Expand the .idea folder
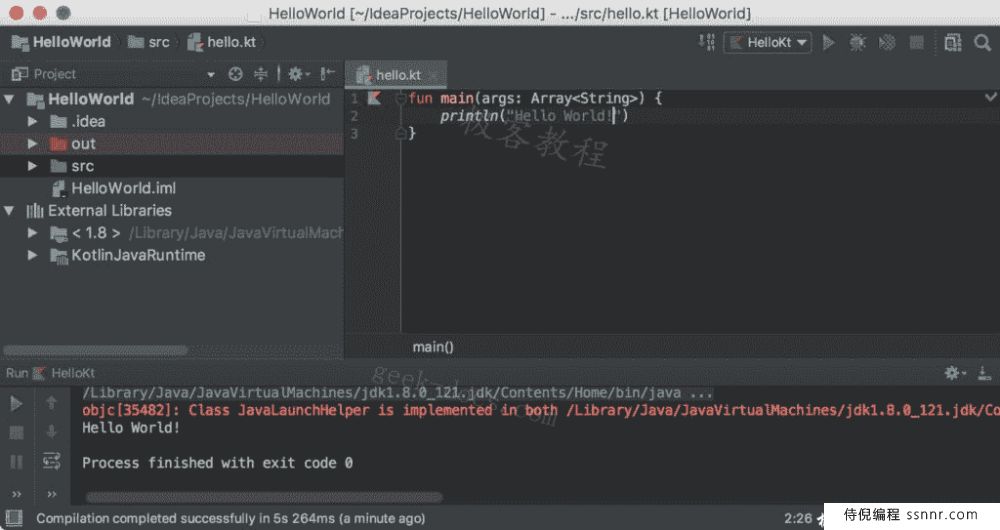Image resolution: width=1000 pixels, height=530 pixels. pos(33,121)
